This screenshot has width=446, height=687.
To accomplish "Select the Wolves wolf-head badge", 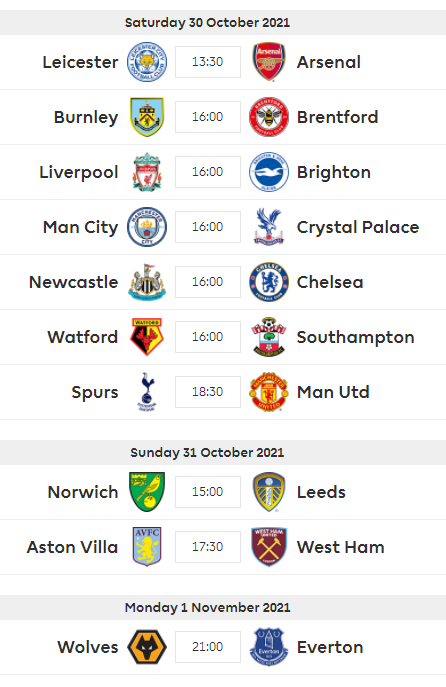I will (147, 647).
